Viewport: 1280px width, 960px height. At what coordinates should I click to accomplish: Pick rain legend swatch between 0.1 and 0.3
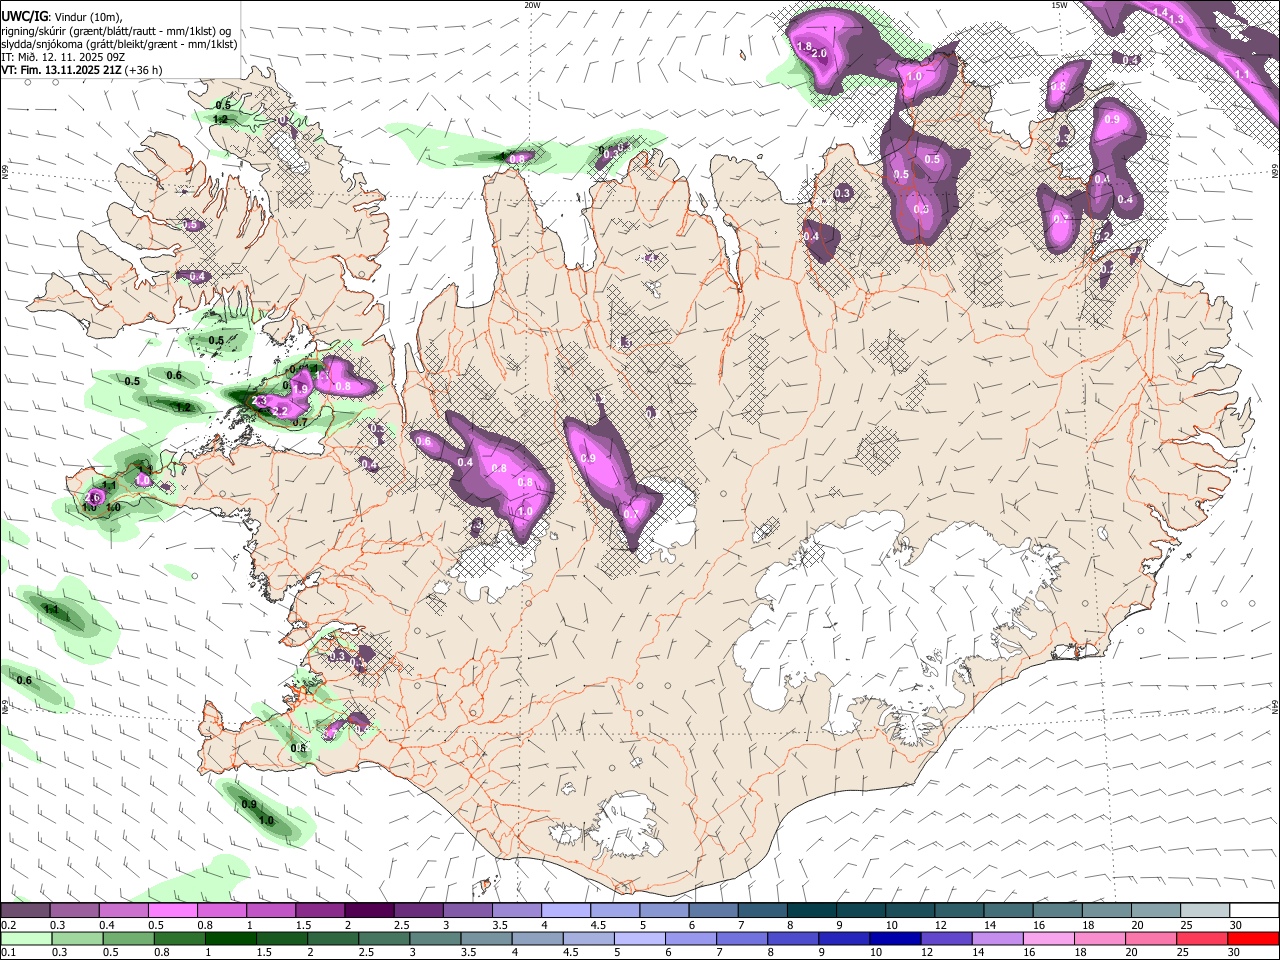coord(26,938)
